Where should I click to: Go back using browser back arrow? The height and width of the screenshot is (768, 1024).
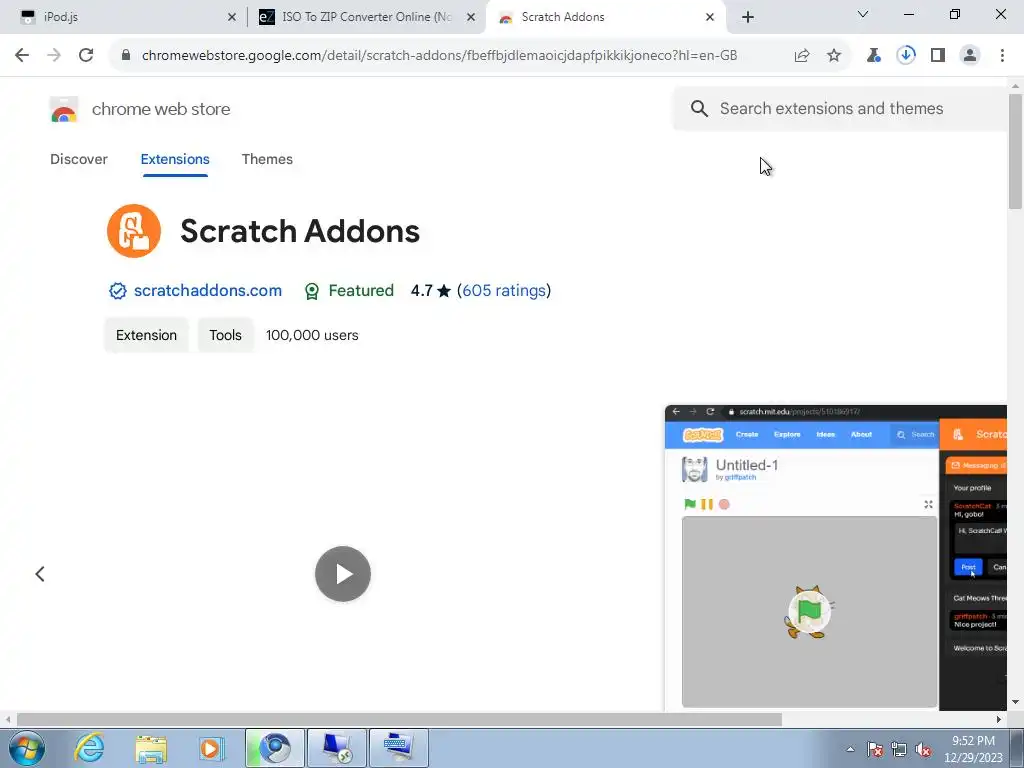22,56
